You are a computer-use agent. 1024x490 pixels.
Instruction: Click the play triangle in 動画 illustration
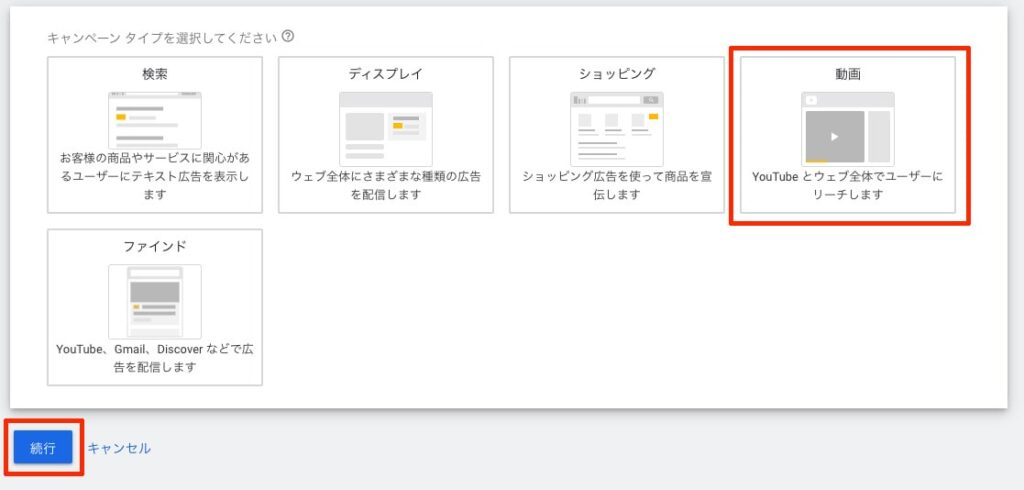pos(835,137)
